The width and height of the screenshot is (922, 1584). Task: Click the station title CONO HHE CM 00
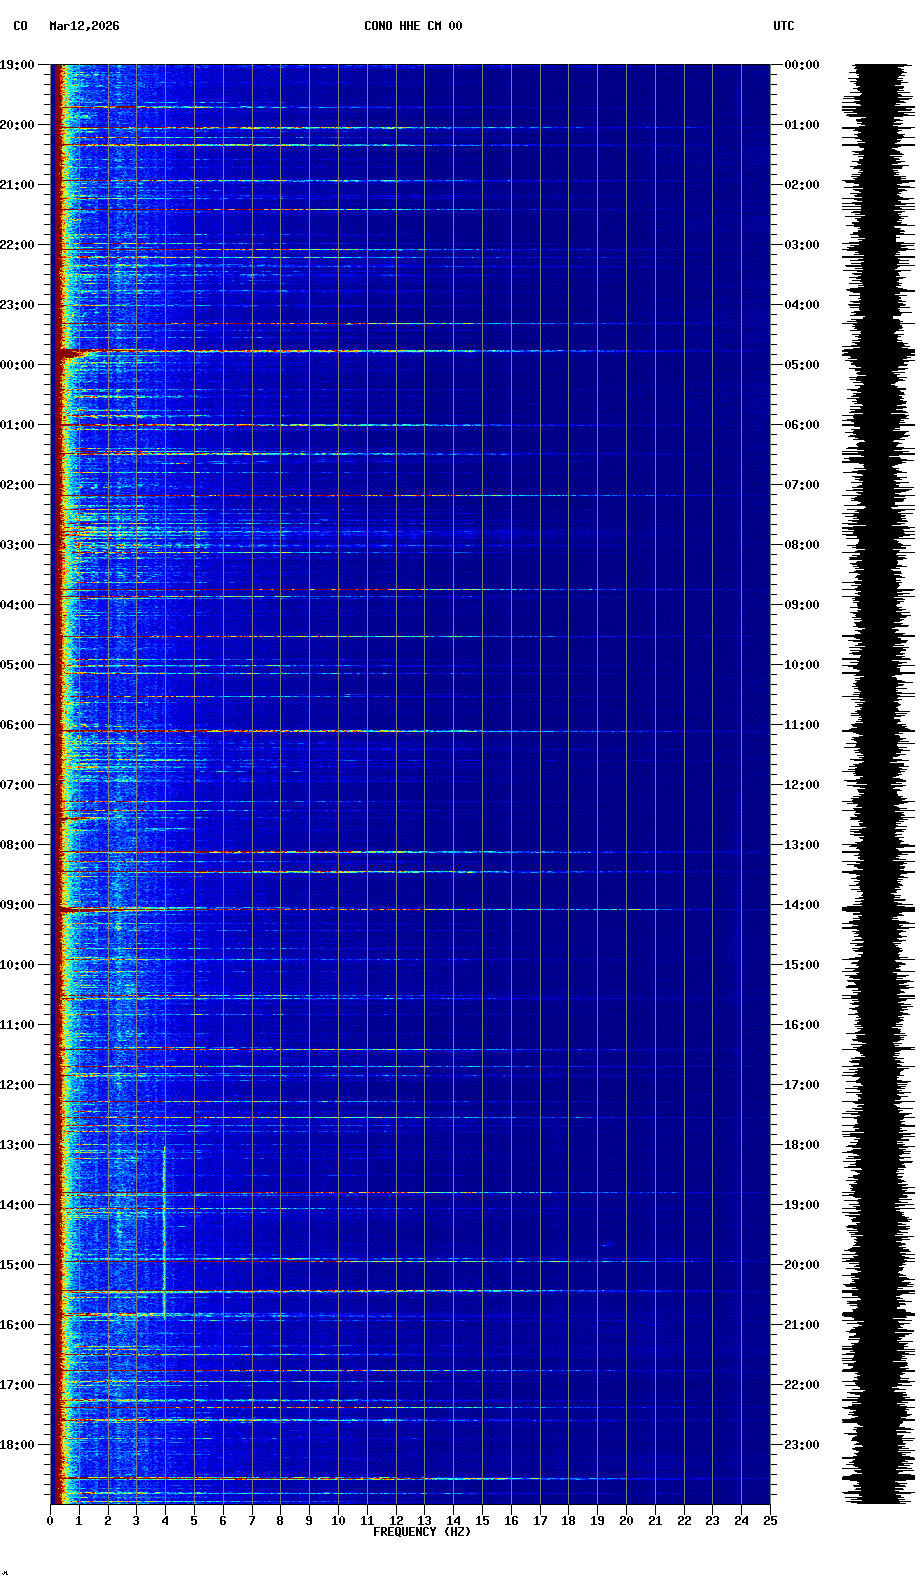413,26
